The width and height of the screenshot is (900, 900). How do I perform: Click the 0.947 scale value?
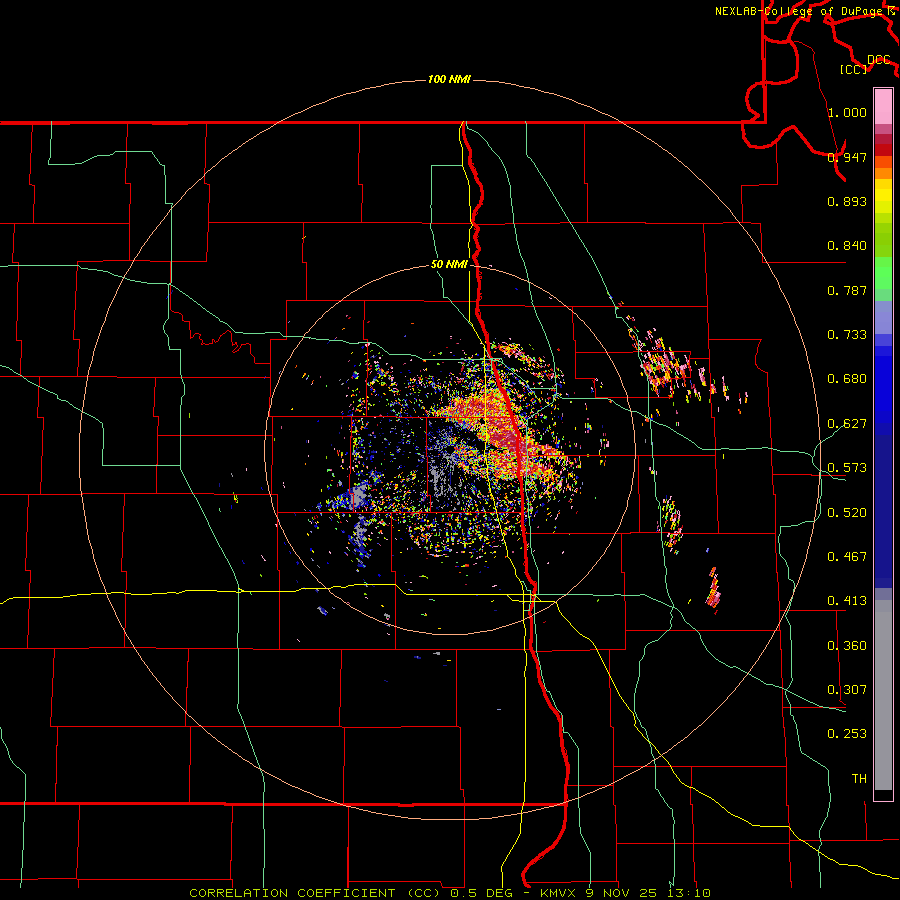click(847, 157)
